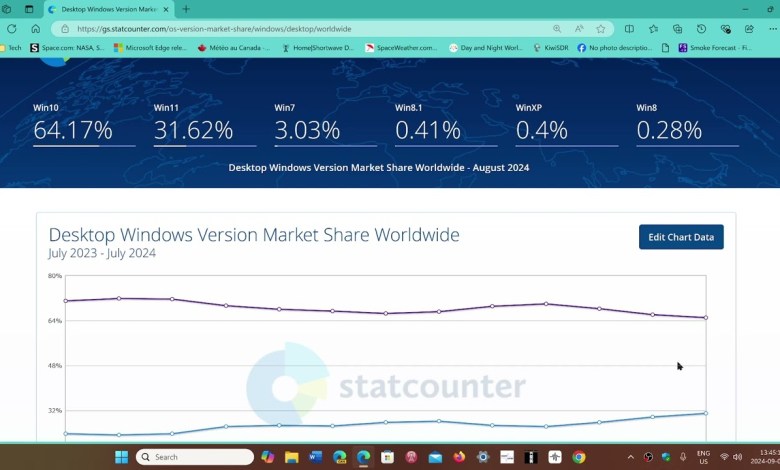This screenshot has width=780, height=470.
Task: Click the Edit Chart Data button
Action: pos(681,237)
